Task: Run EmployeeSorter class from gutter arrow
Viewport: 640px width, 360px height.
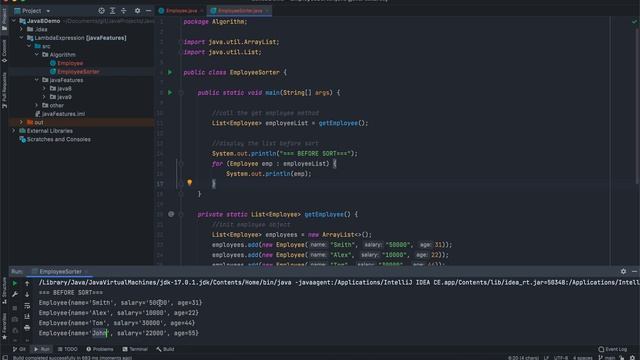Action: (170, 72)
